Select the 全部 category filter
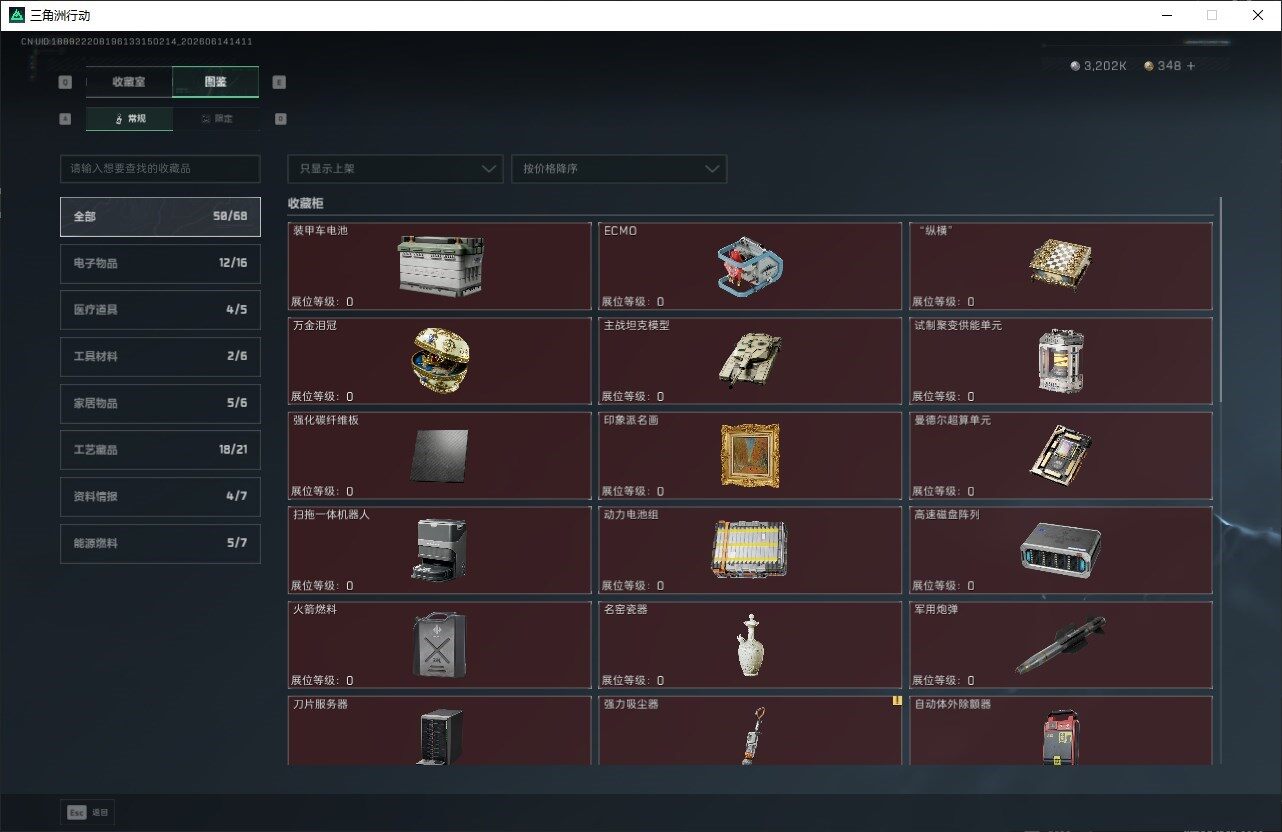 (160, 216)
